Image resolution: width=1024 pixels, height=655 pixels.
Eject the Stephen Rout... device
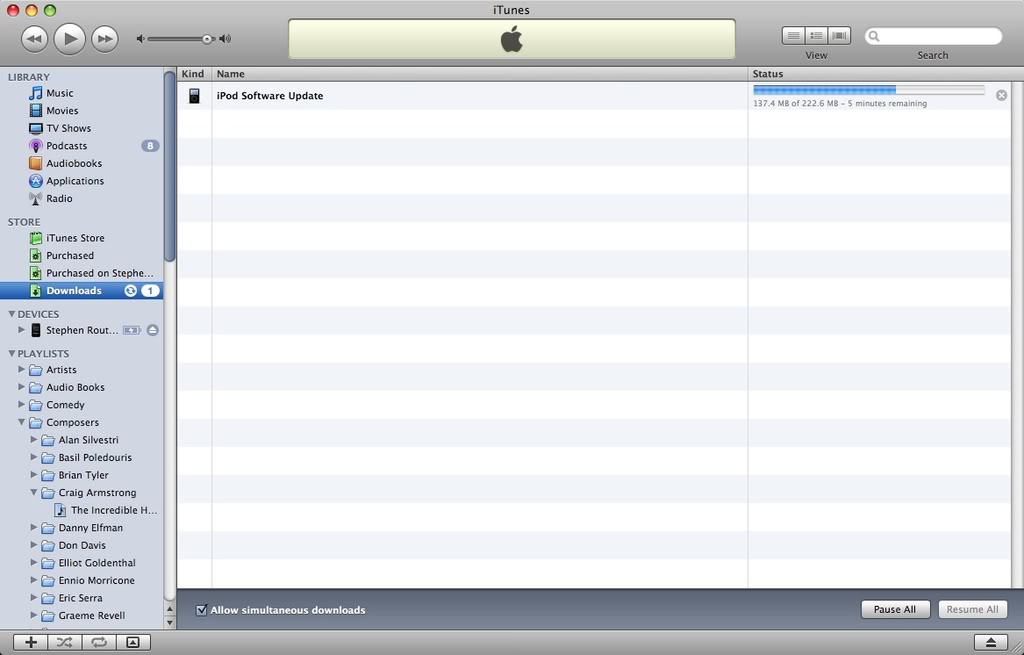(x=152, y=330)
